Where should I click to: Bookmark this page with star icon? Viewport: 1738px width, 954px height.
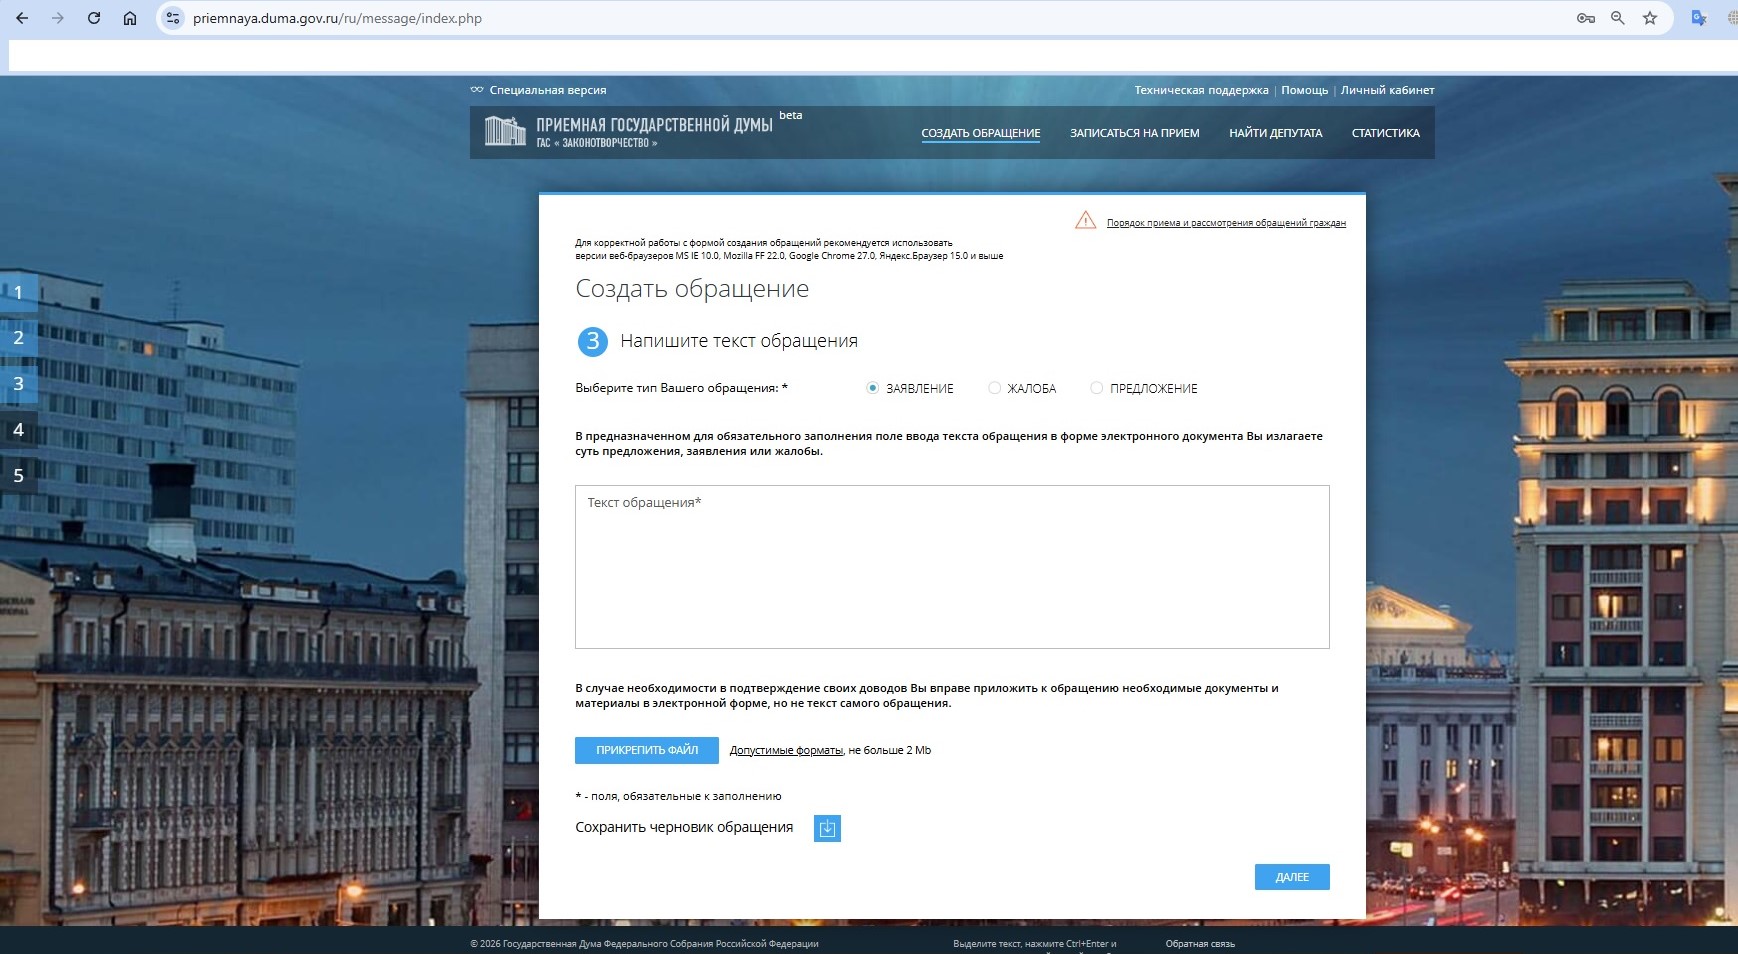point(1650,18)
